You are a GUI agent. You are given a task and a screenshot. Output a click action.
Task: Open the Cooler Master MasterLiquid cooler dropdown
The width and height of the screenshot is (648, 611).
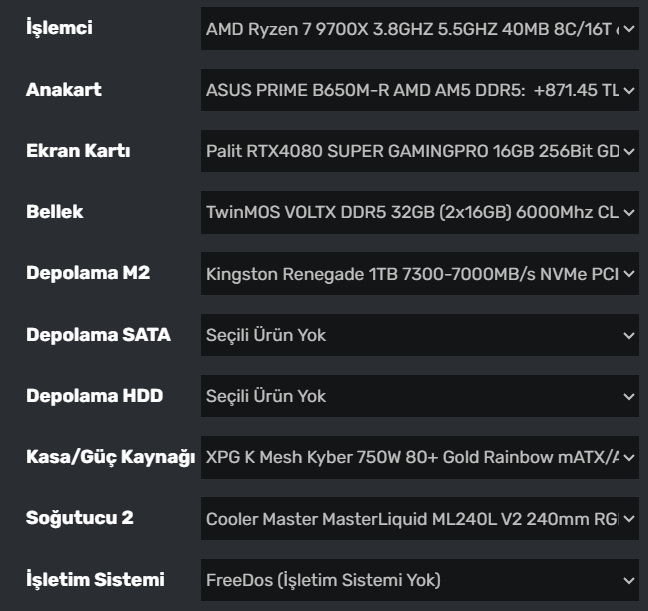pyautogui.click(x=410, y=519)
